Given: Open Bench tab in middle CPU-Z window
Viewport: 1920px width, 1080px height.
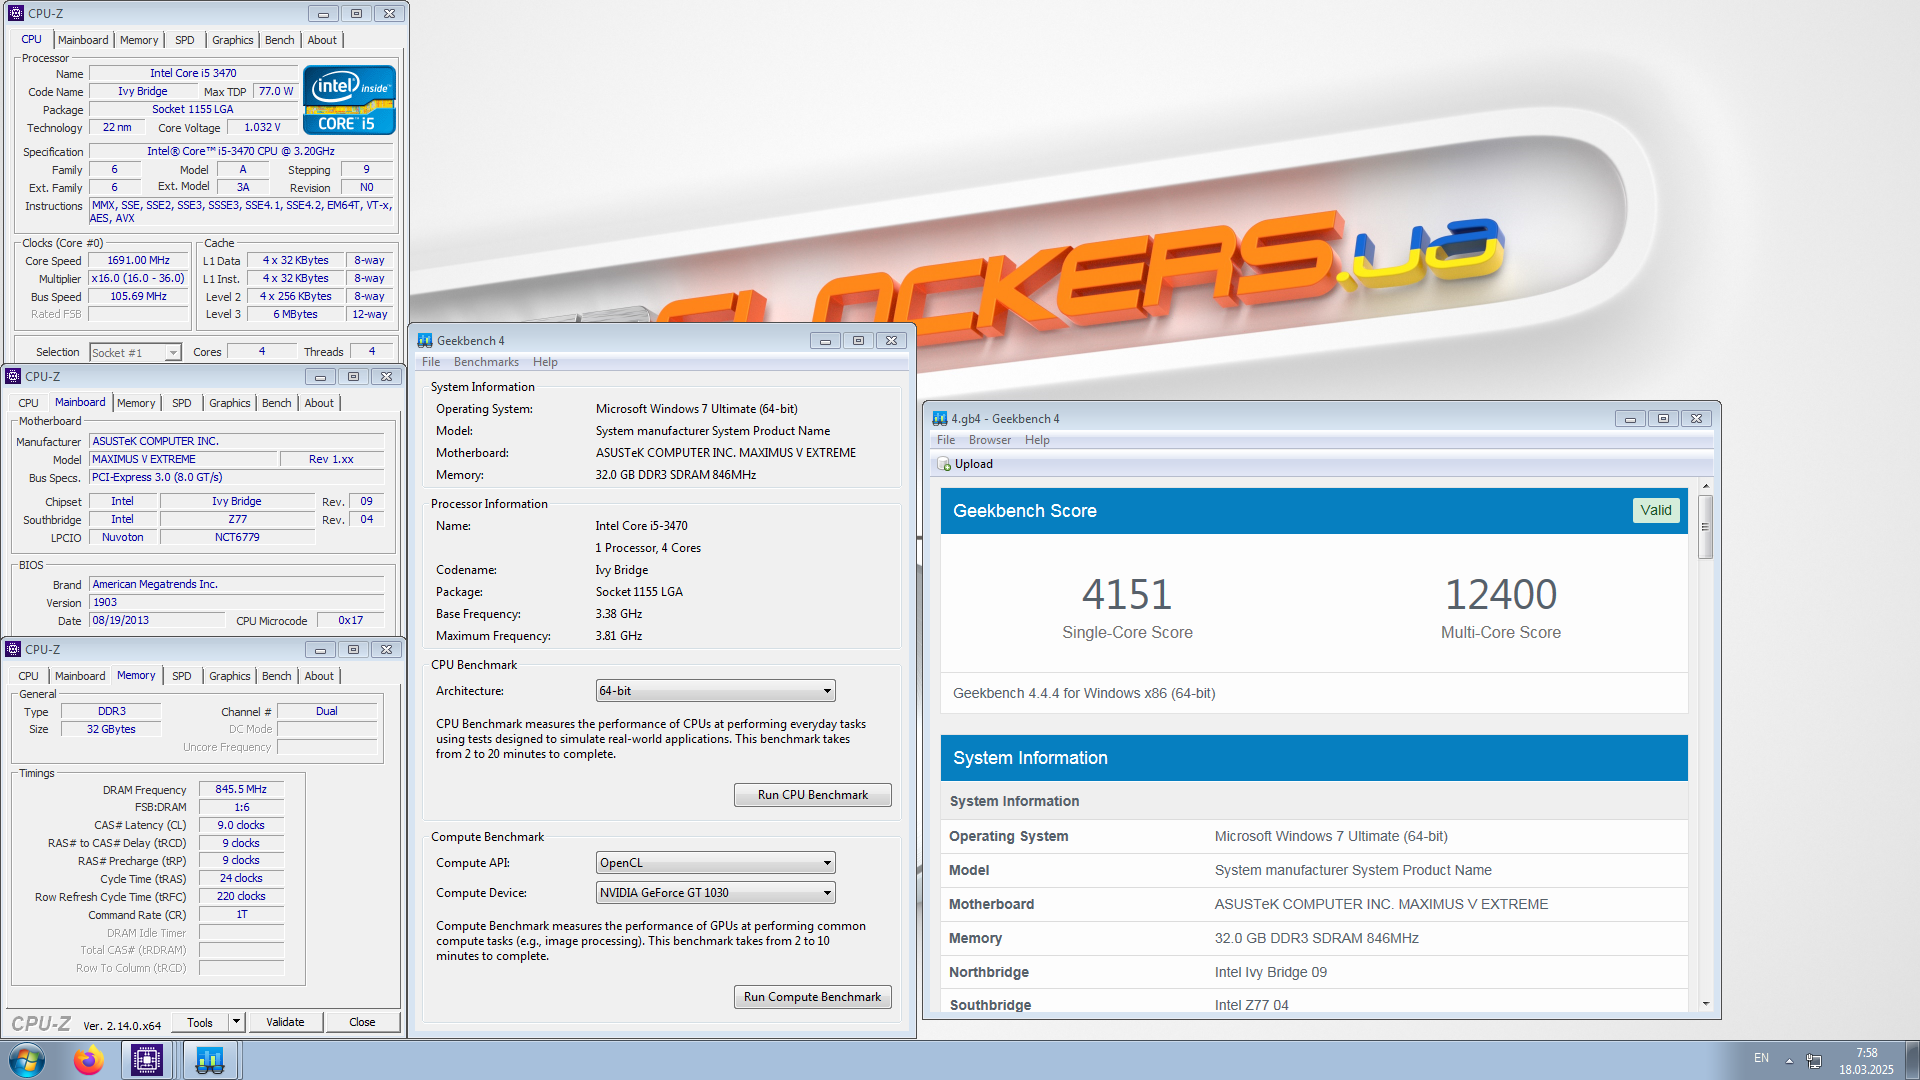Looking at the screenshot, I should 277,403.
